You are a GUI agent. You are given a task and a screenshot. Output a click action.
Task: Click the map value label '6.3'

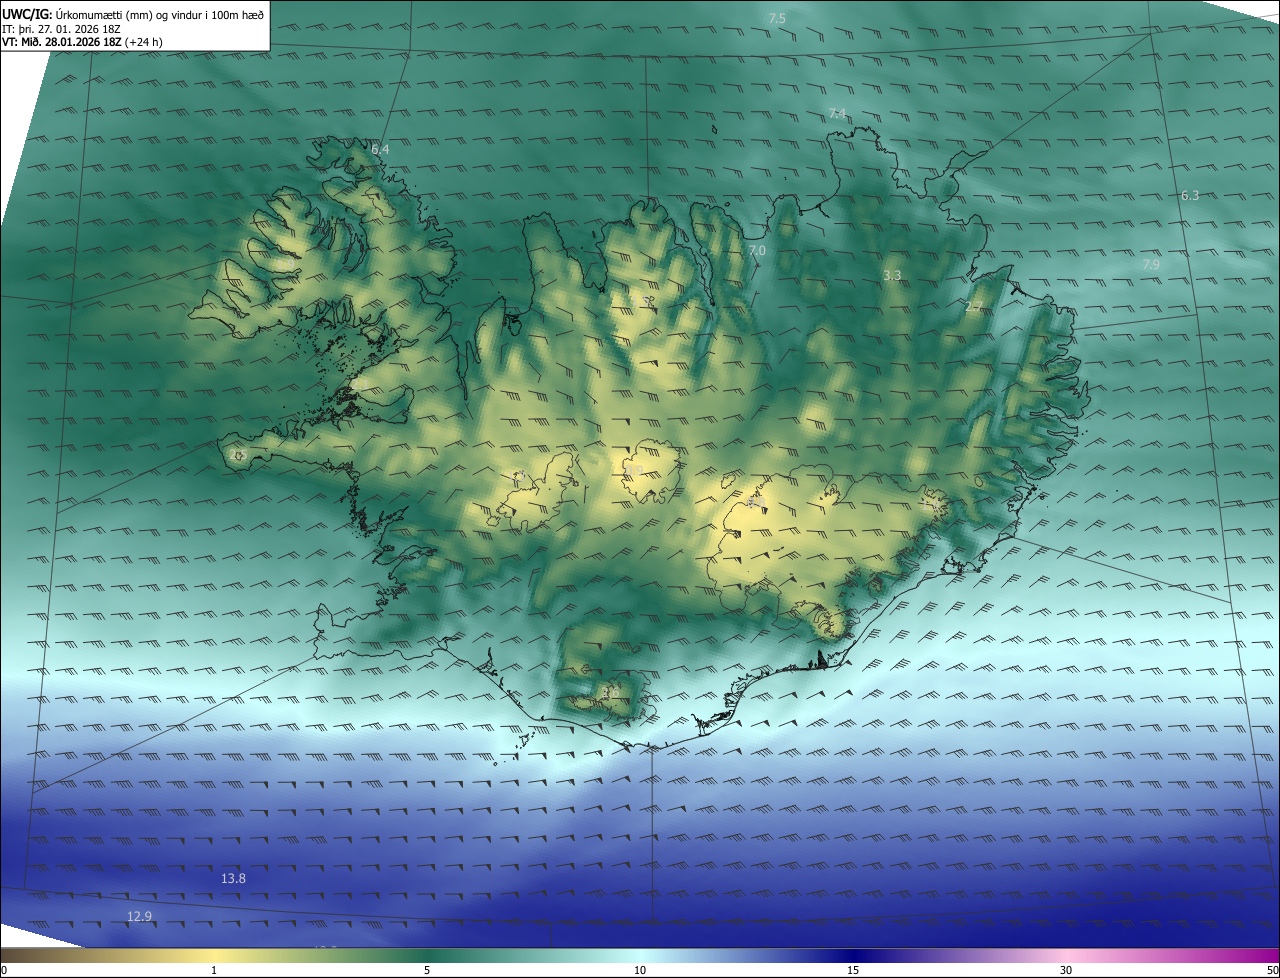pos(1190,195)
